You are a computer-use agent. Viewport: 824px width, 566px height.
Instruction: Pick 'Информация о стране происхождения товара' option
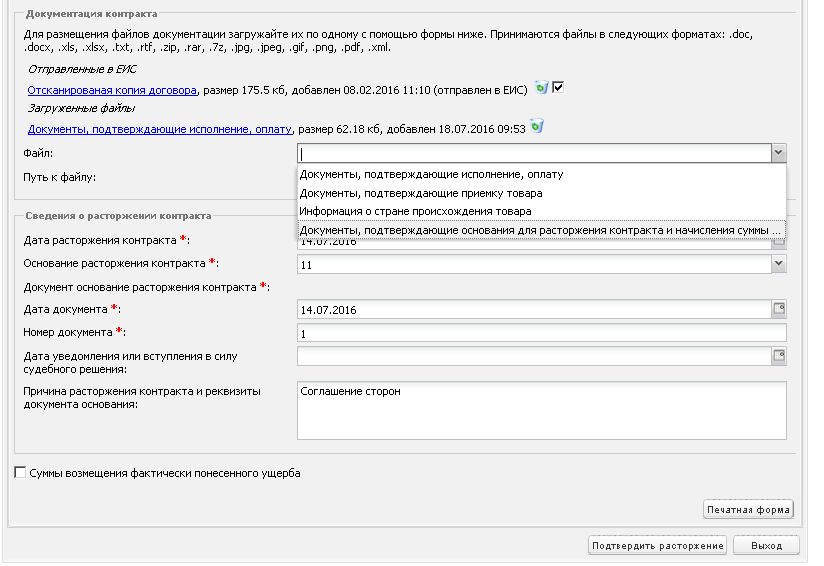click(541, 211)
